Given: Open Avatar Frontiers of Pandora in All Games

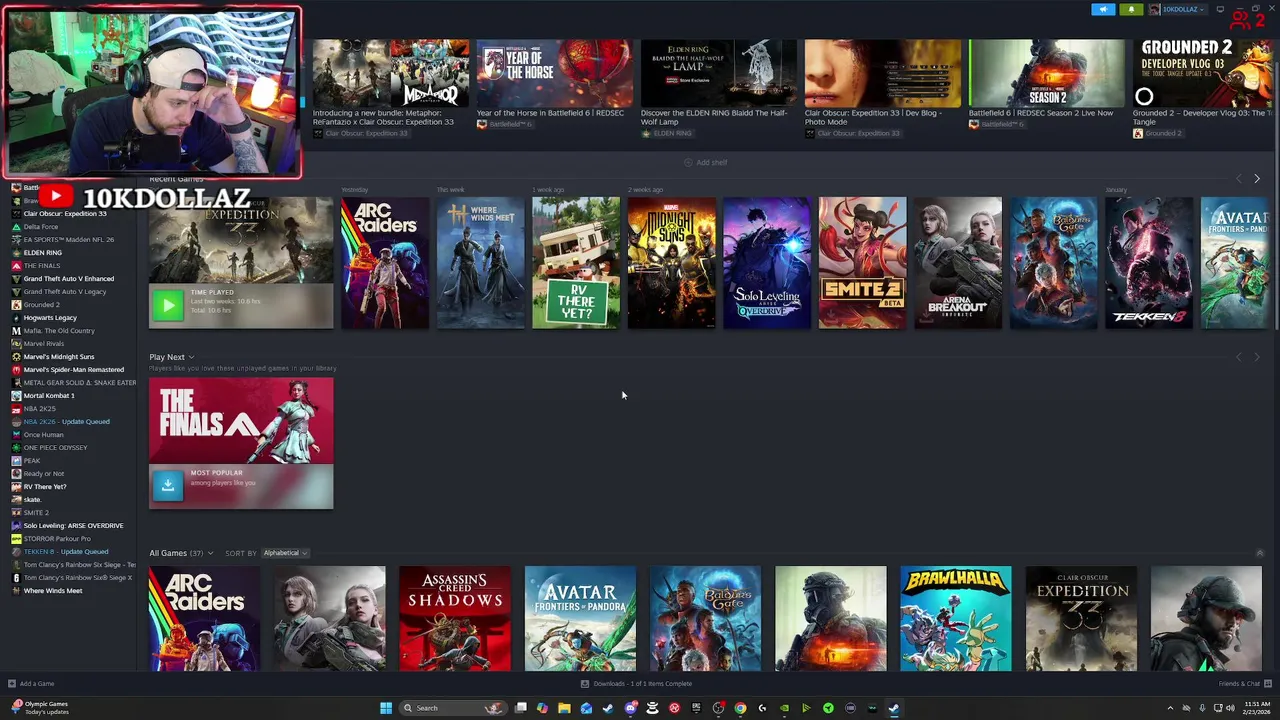Looking at the screenshot, I should [x=580, y=619].
